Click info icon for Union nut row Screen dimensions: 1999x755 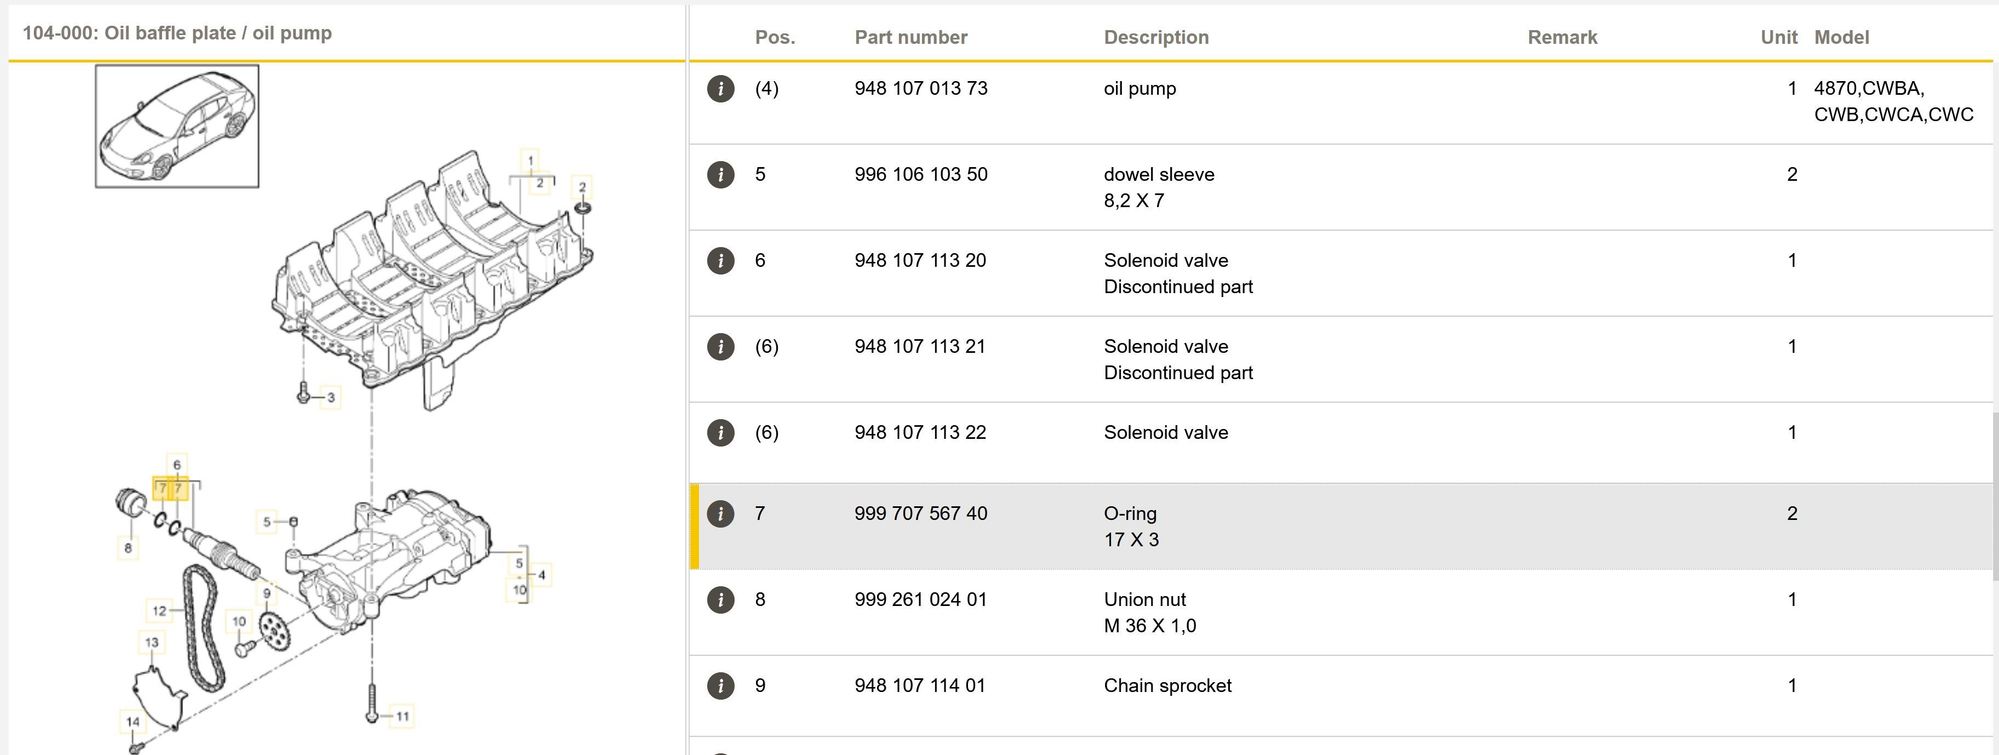click(x=720, y=600)
